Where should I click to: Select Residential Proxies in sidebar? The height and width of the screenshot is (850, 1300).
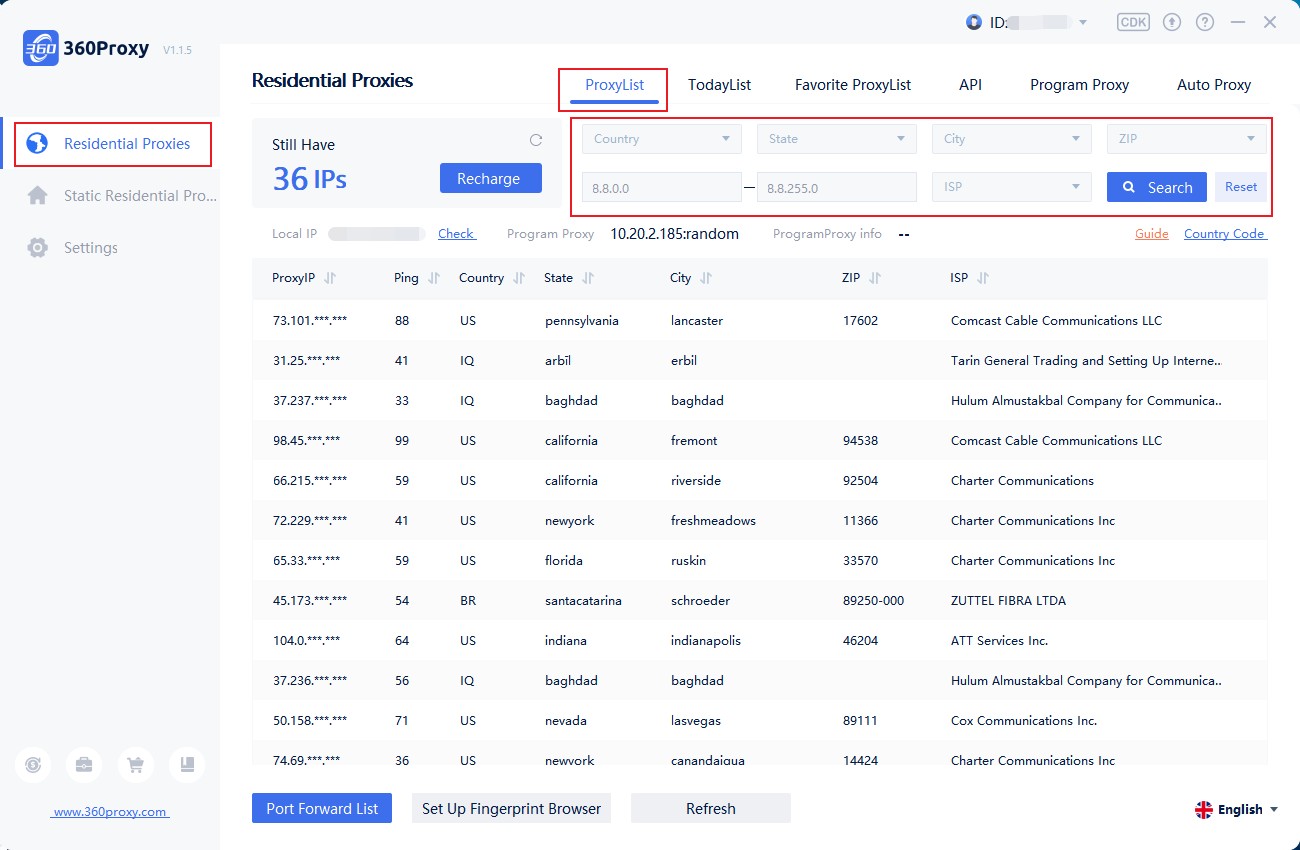coord(112,144)
